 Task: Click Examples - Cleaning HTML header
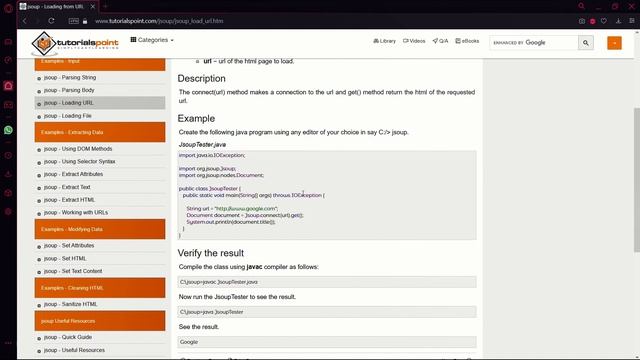(100, 288)
